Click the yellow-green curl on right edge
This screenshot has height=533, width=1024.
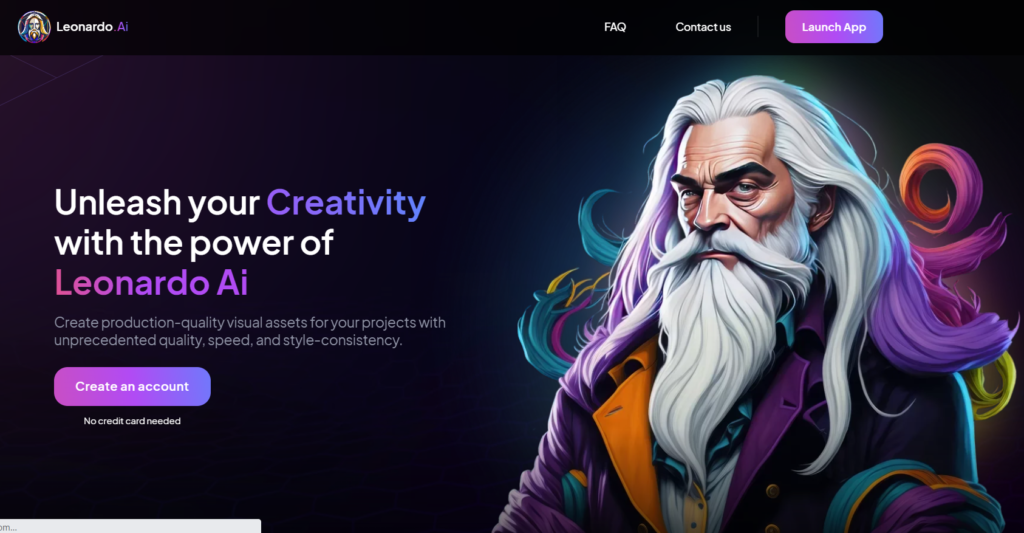pos(993,385)
